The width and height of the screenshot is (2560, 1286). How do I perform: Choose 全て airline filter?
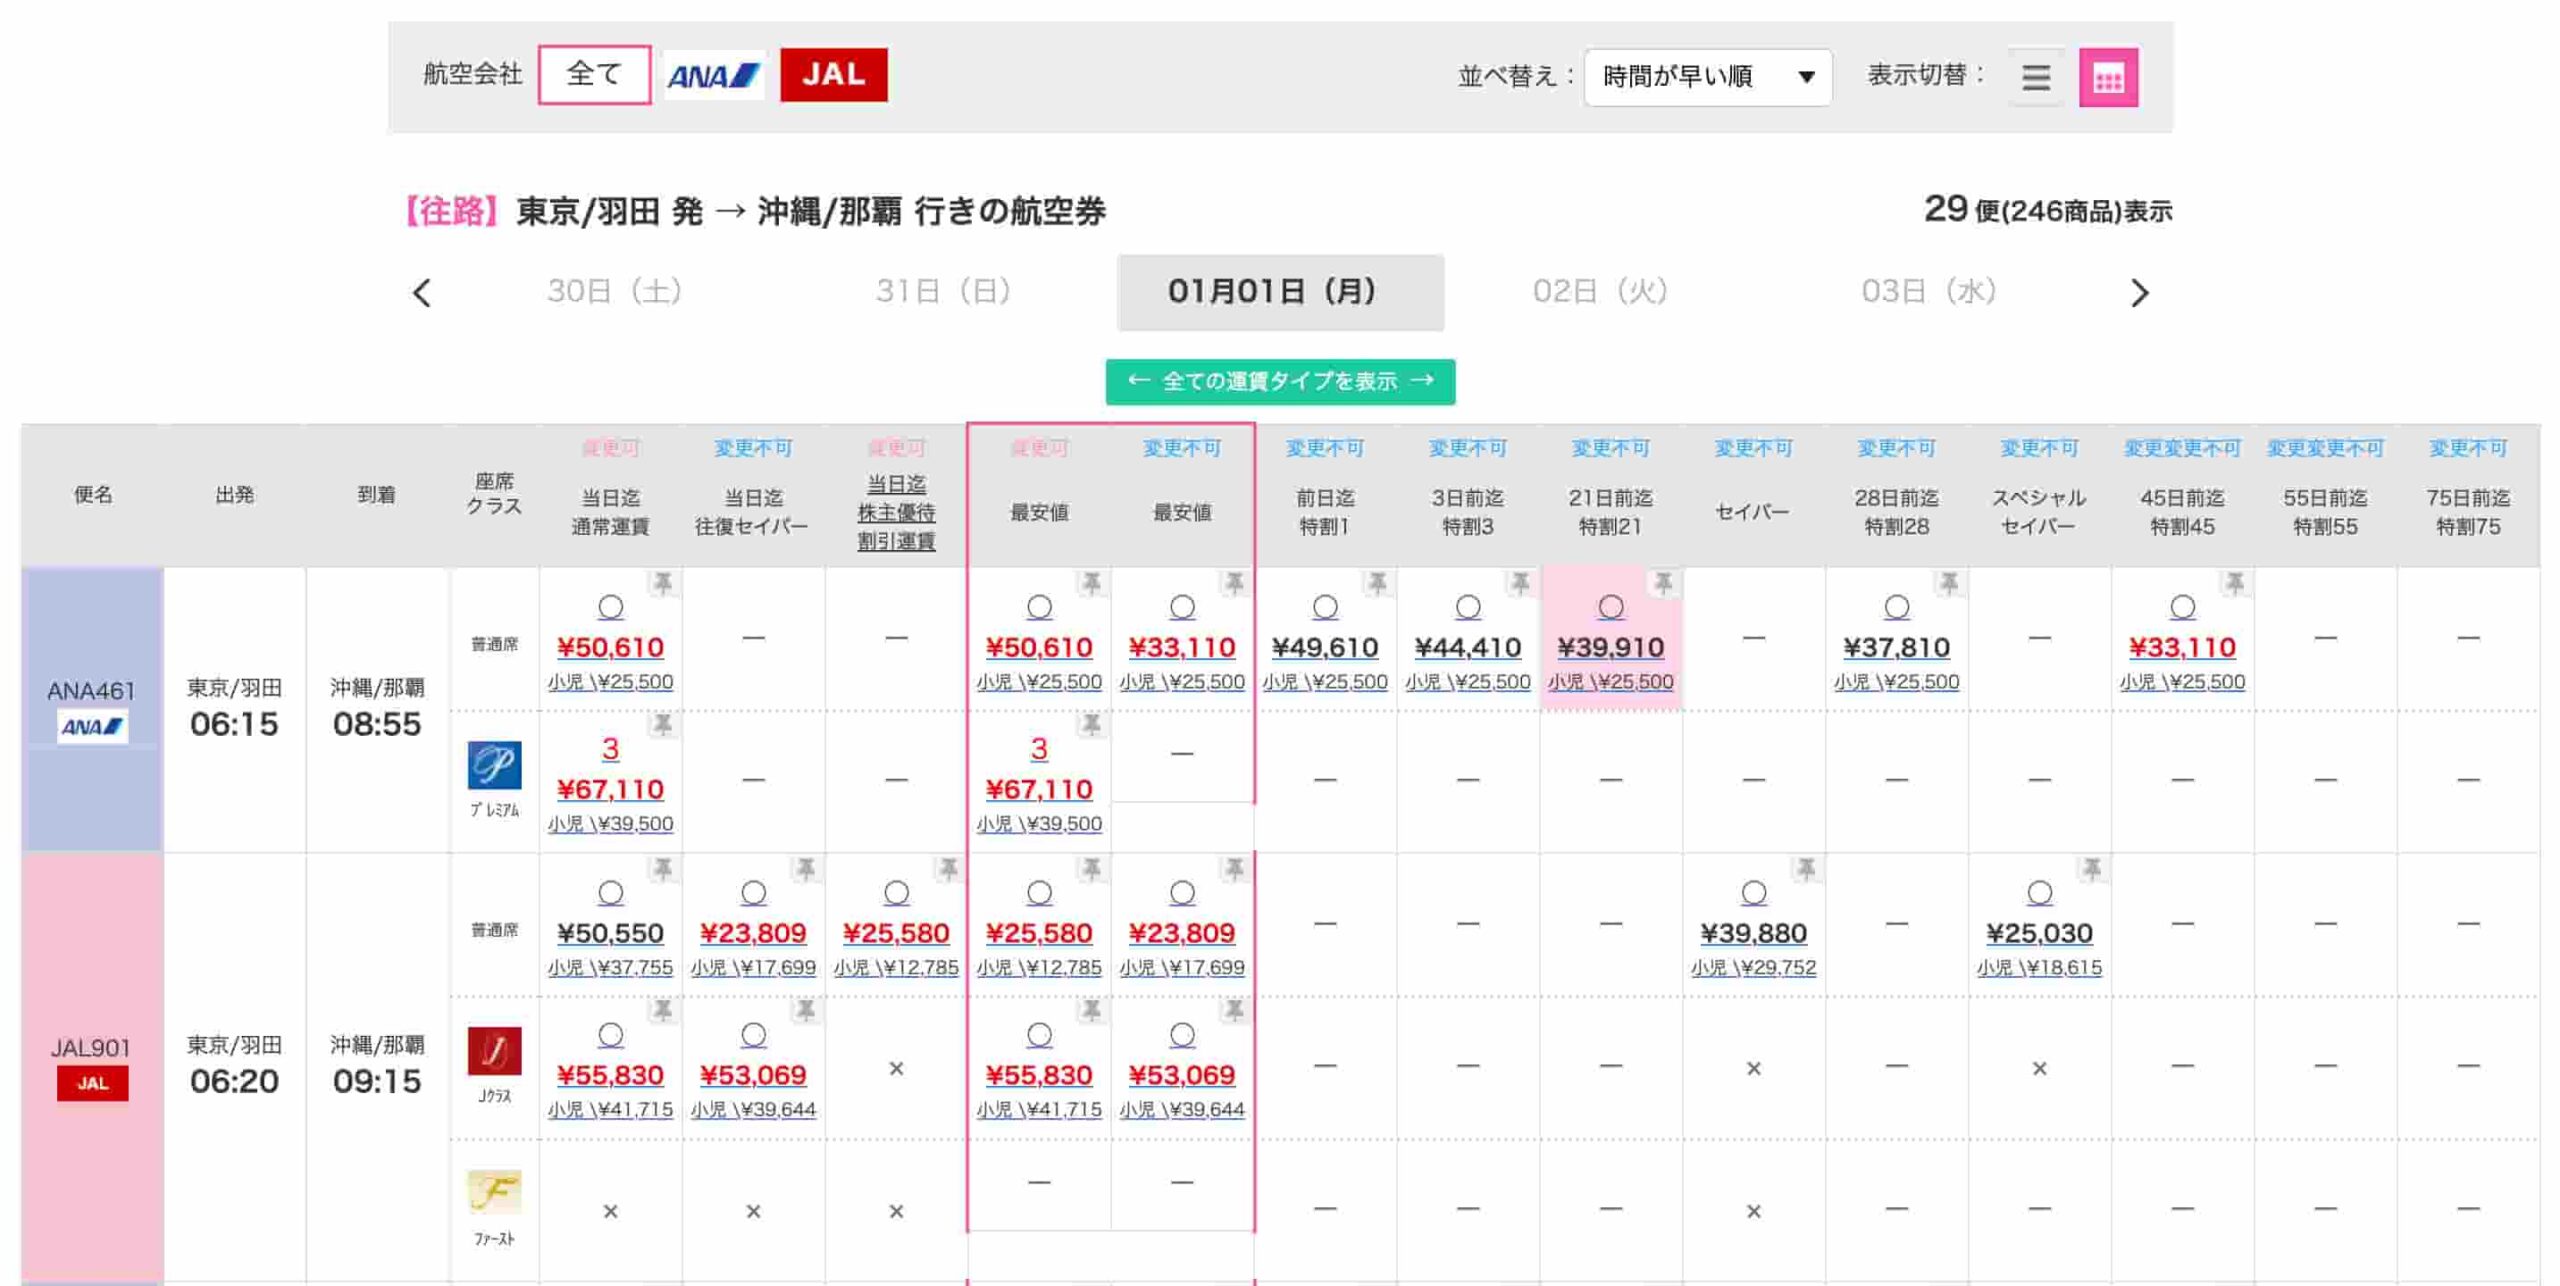(594, 75)
